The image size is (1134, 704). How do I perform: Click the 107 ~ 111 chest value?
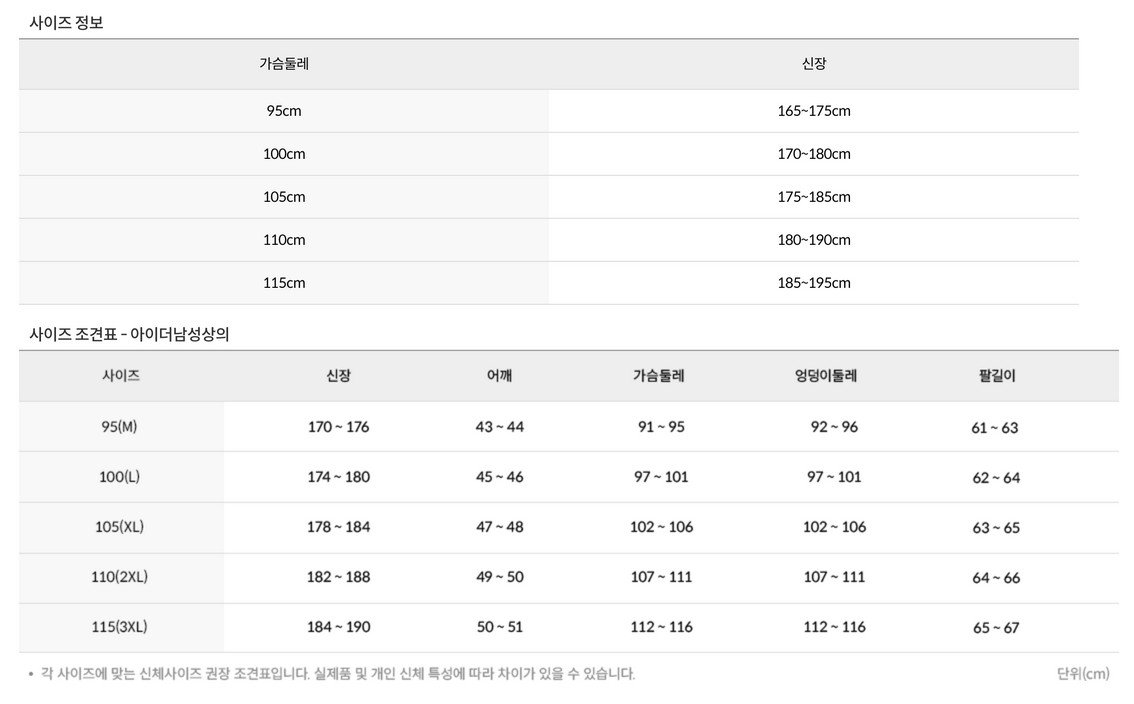[x=661, y=577]
